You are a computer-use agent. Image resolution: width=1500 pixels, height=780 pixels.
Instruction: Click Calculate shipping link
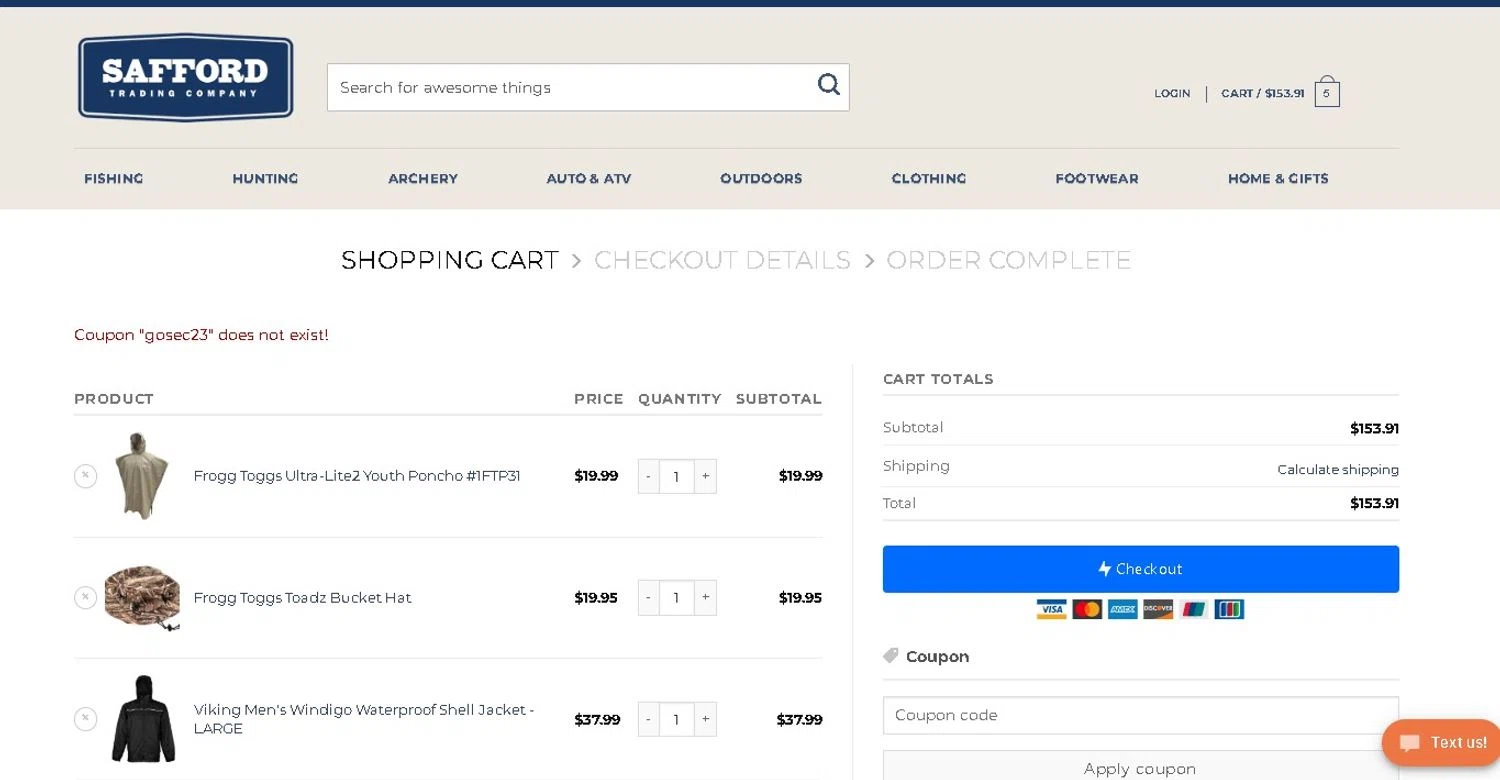pyautogui.click(x=1338, y=469)
